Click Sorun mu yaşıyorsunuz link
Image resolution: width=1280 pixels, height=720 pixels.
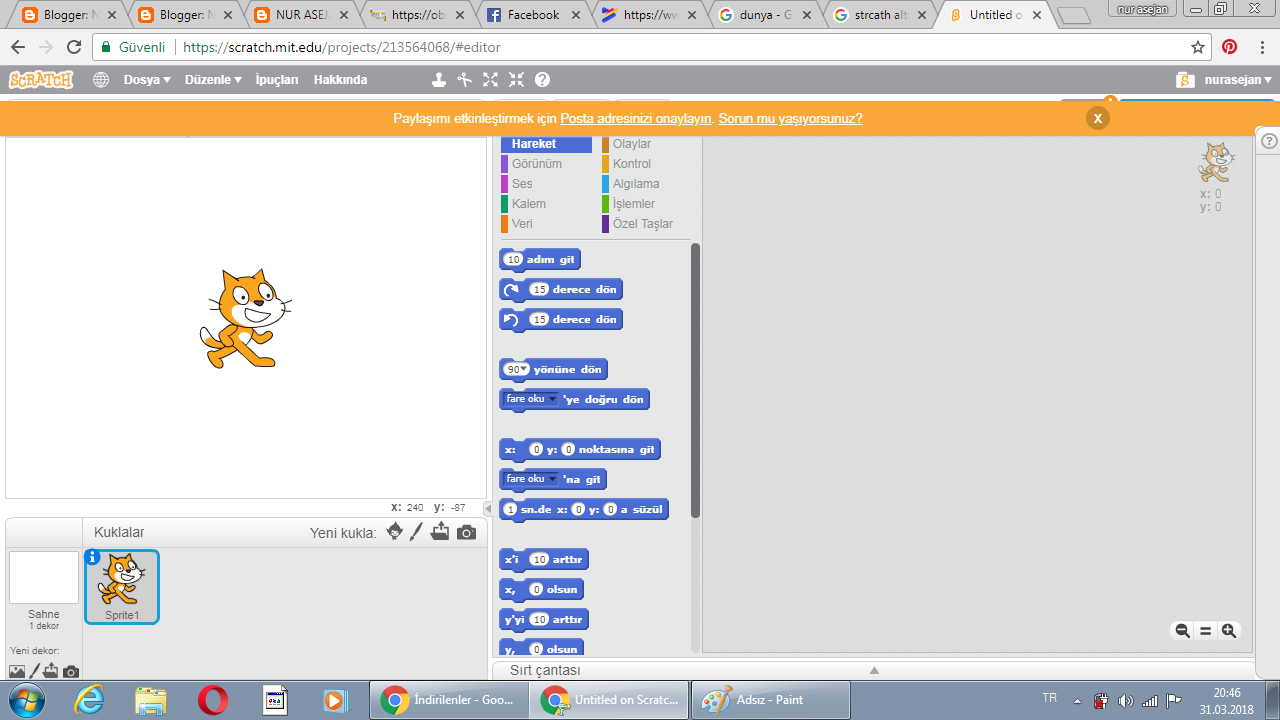(790, 118)
